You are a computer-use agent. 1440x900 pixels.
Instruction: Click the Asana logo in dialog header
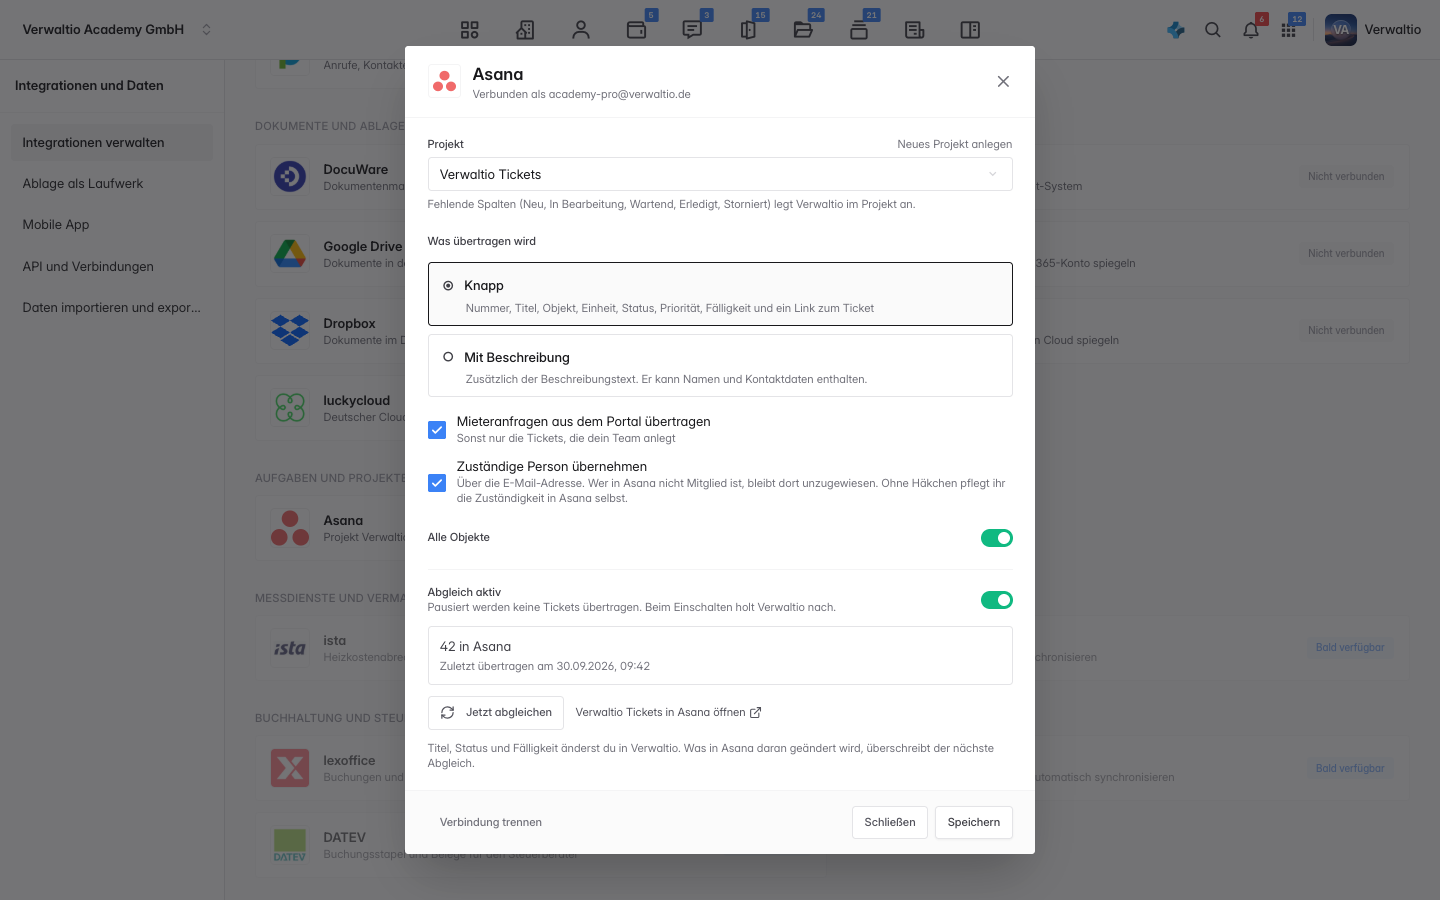tap(444, 81)
